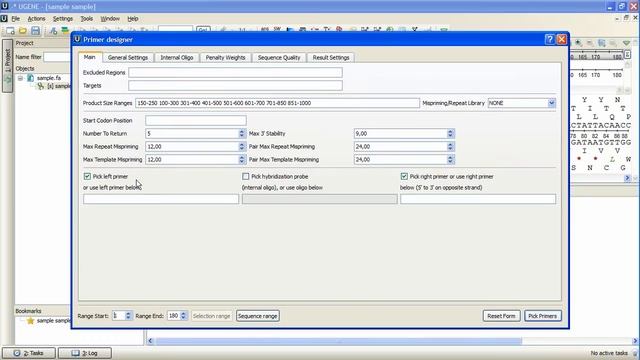The width and height of the screenshot is (640, 360).
Task: Go to the Result Settings tab
Action: click(x=331, y=58)
